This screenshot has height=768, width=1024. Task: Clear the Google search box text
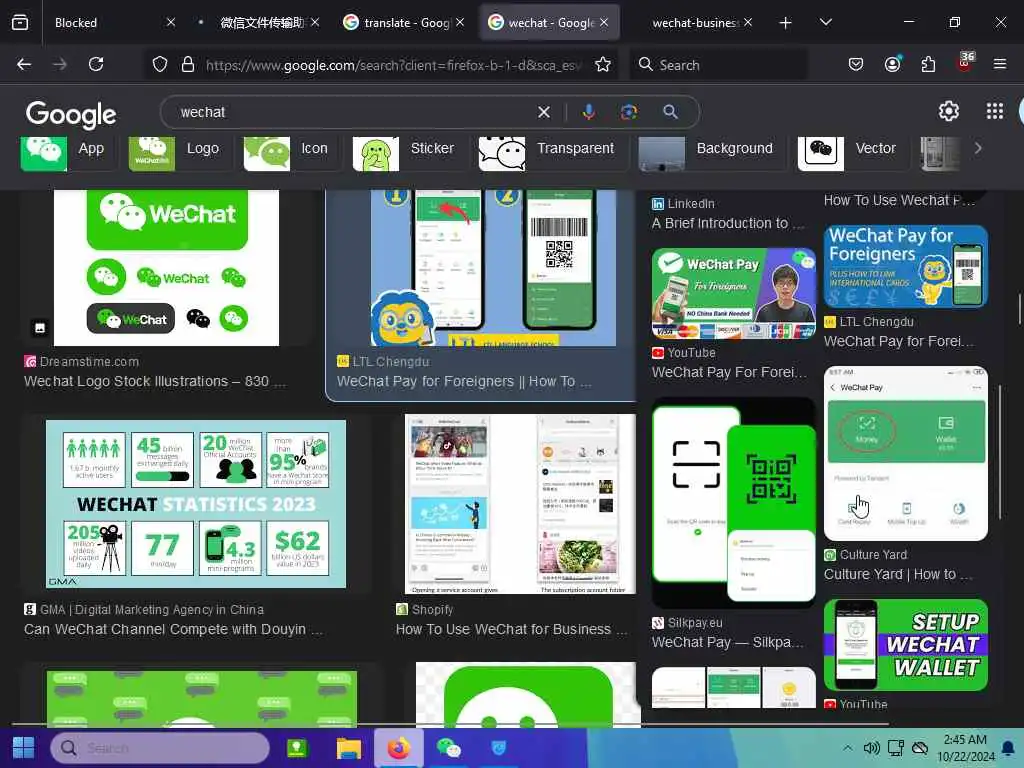click(543, 112)
